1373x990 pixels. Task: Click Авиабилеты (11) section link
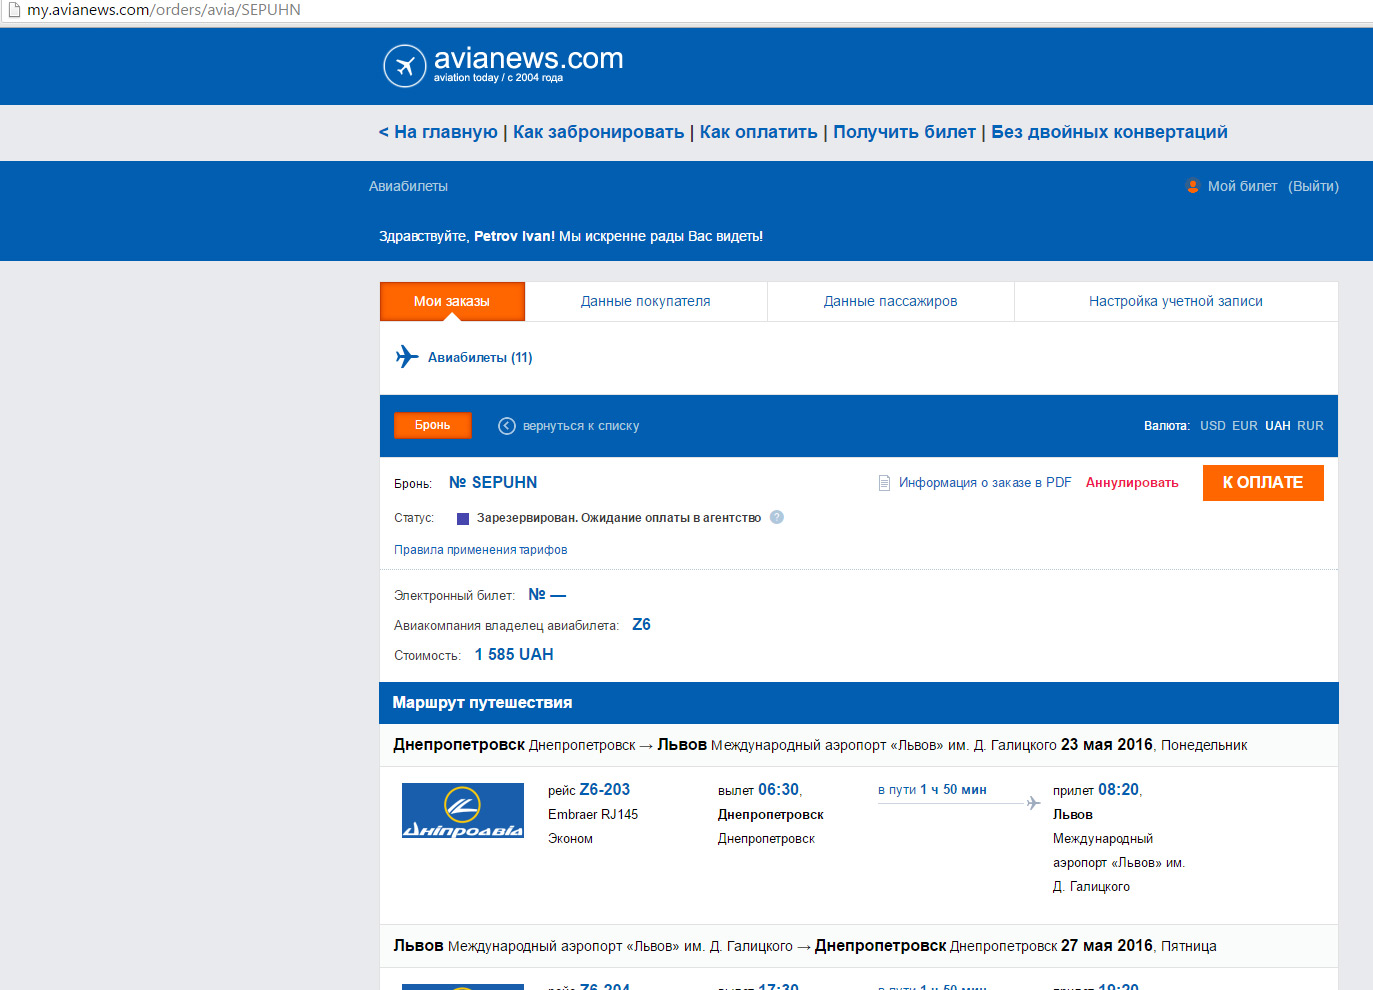point(480,357)
